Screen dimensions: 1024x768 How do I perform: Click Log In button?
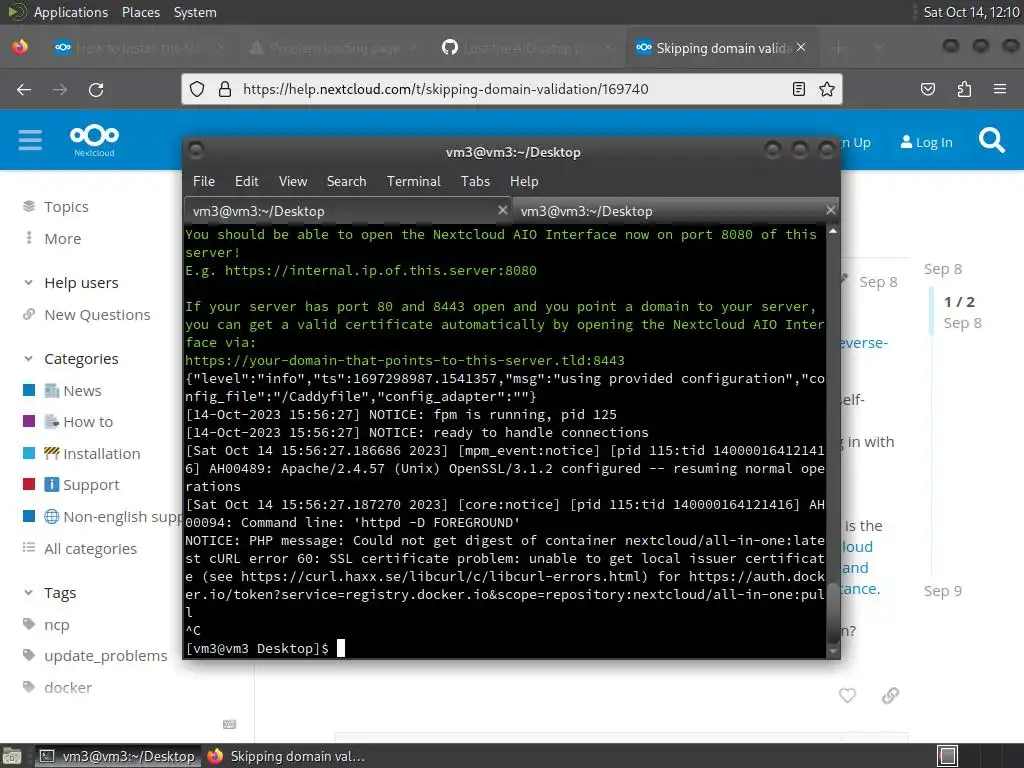pyautogui.click(x=926, y=142)
